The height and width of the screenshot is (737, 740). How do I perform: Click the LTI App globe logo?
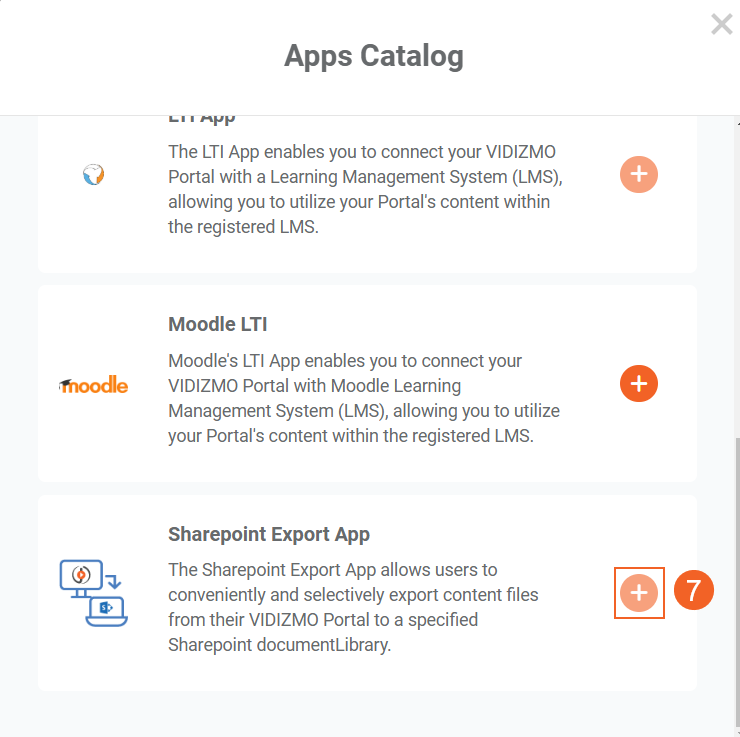coord(93,175)
